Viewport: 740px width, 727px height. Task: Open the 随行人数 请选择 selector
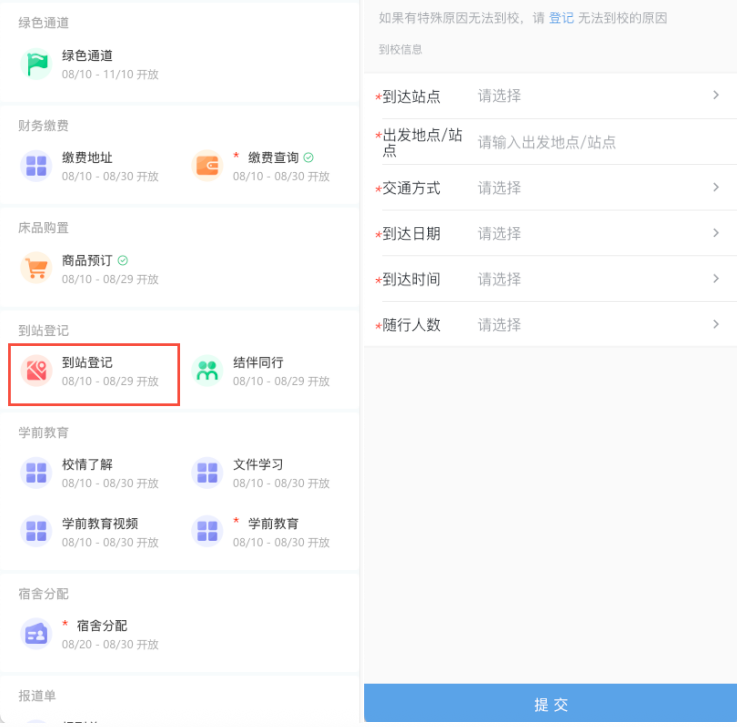coord(500,325)
